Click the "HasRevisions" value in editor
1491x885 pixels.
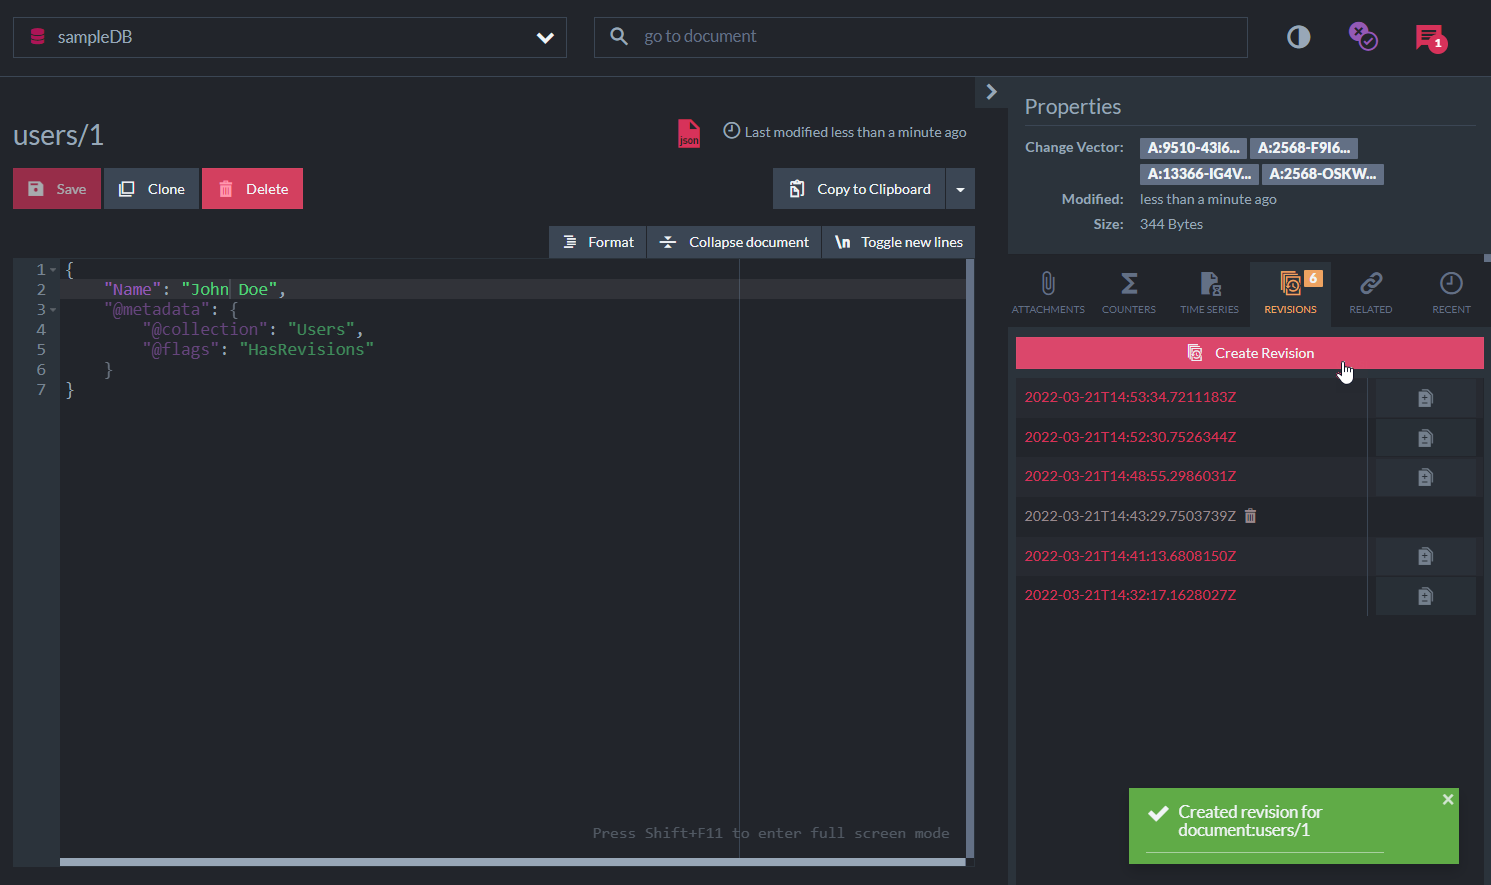[306, 350]
